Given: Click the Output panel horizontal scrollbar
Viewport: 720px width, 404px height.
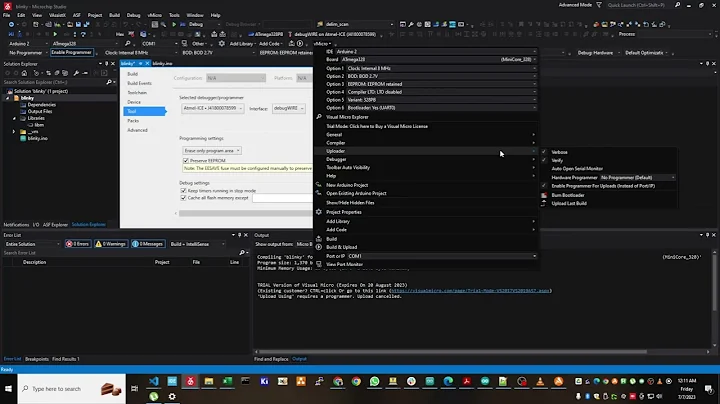Looking at the screenshot, I should click(454, 352).
